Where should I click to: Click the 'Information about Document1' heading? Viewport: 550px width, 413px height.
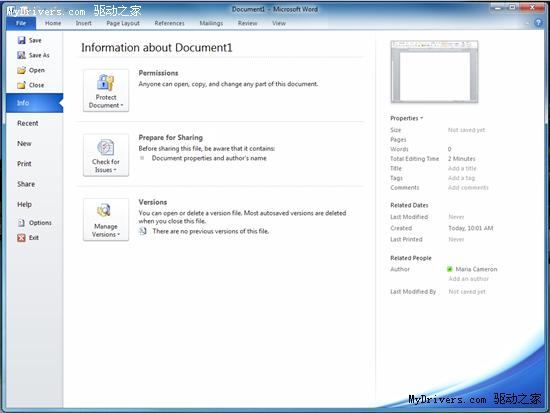pyautogui.click(x=157, y=48)
